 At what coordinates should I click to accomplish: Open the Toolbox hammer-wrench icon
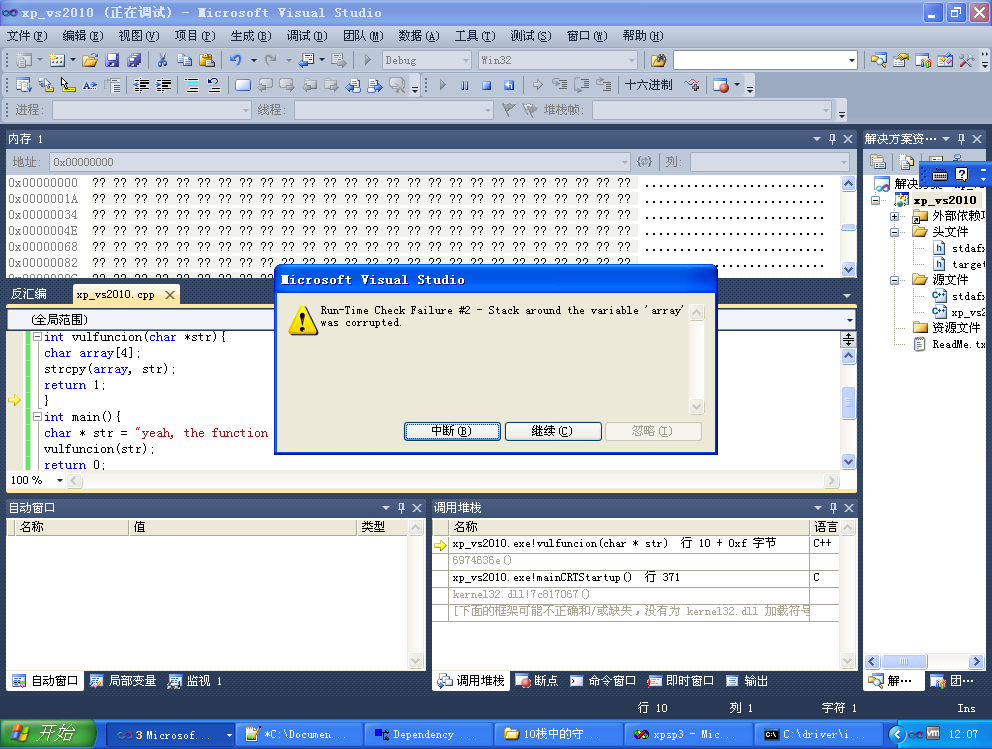point(966,60)
